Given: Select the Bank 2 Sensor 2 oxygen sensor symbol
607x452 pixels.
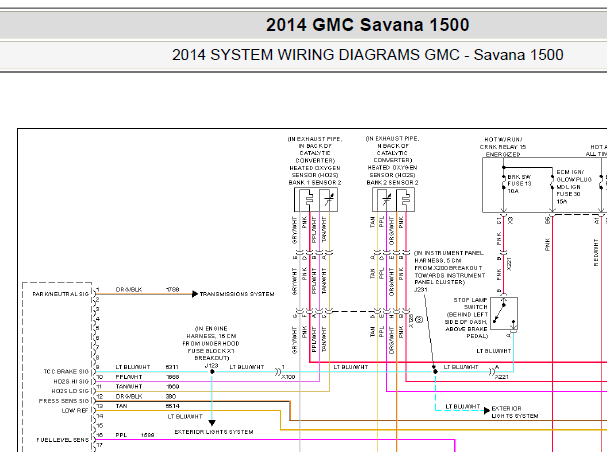Looking at the screenshot, I should click(393, 200).
